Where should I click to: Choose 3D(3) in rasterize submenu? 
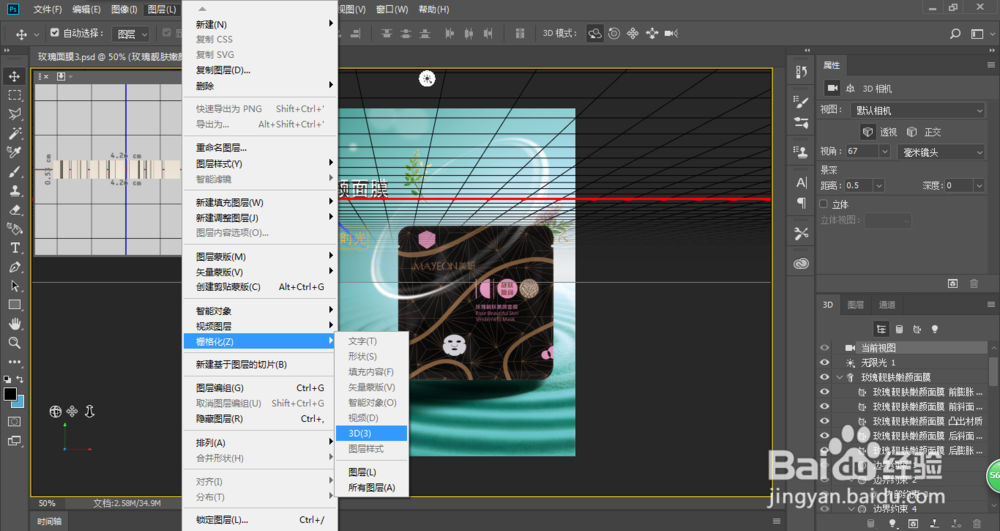[x=371, y=433]
